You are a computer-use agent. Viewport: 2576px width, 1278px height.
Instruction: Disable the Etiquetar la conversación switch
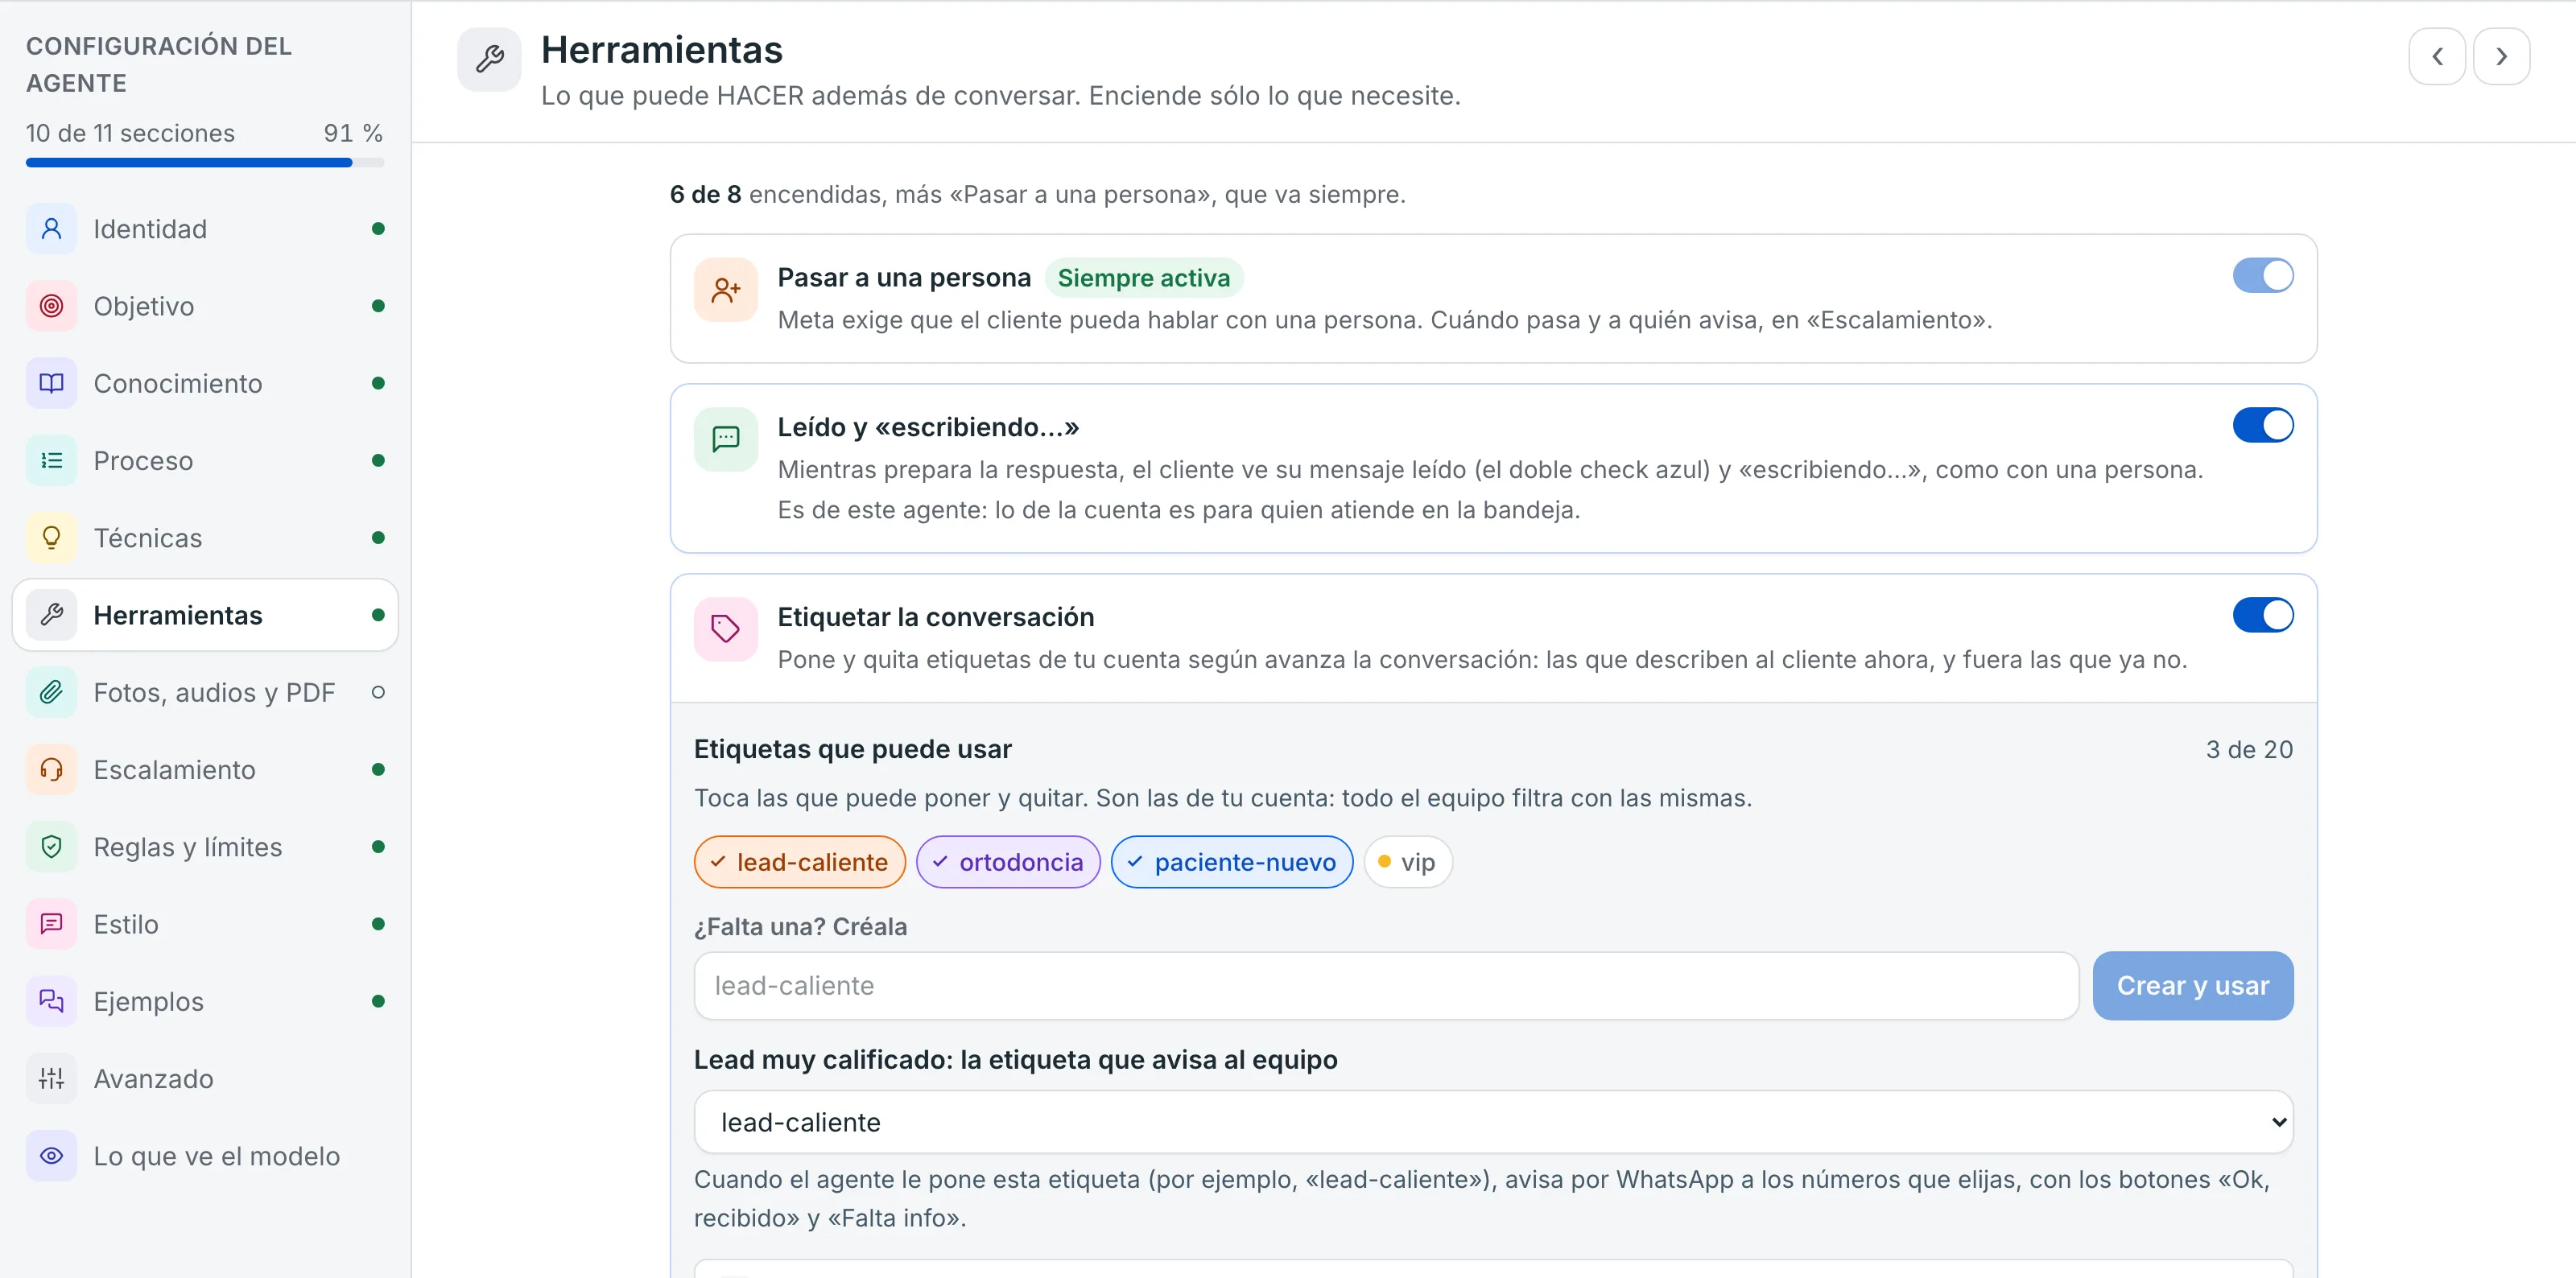click(x=2262, y=615)
